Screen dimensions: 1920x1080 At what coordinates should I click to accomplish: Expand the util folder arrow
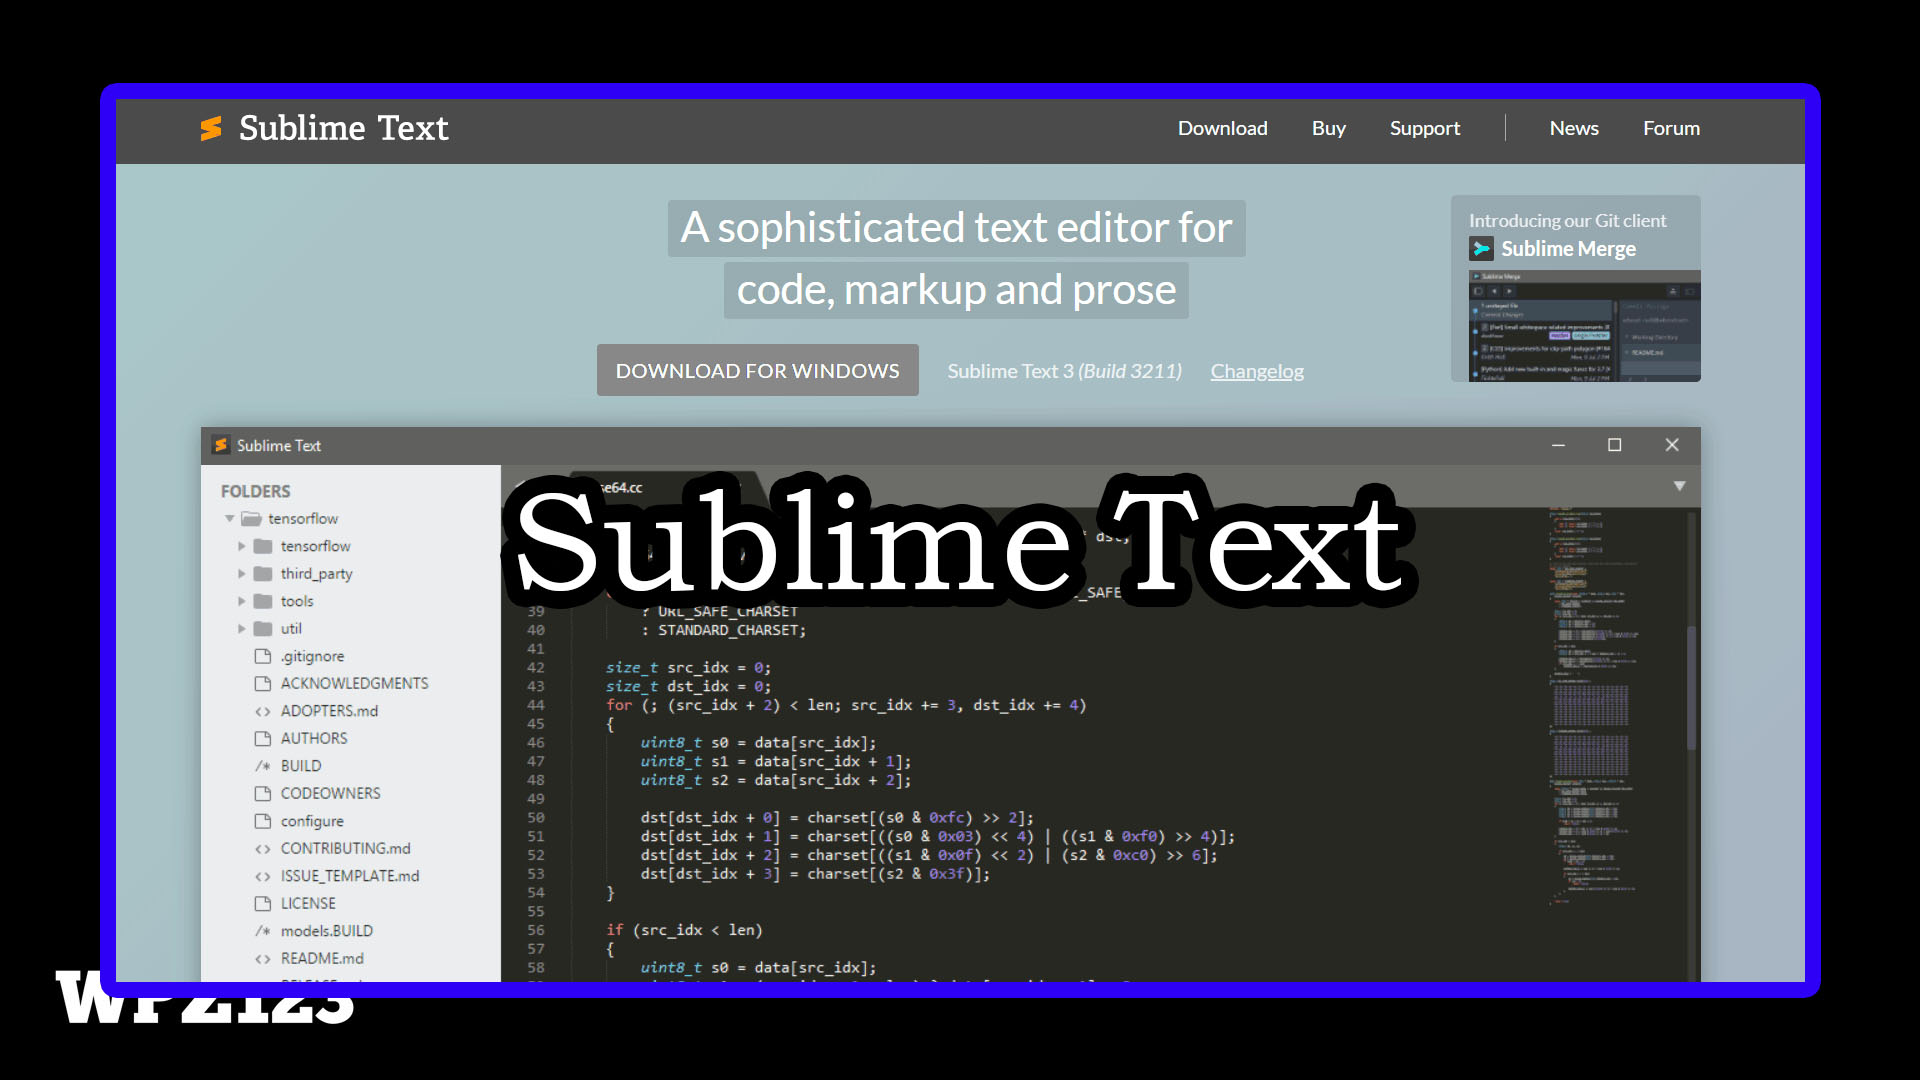point(241,629)
